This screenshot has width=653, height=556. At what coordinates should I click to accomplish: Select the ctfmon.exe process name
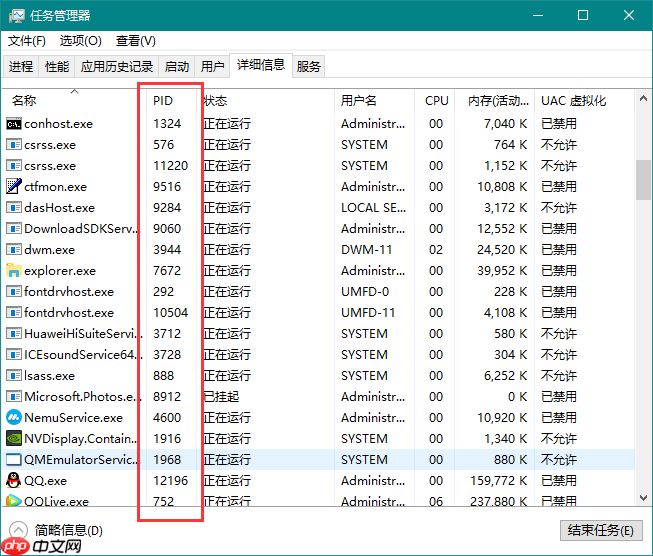click(55, 187)
